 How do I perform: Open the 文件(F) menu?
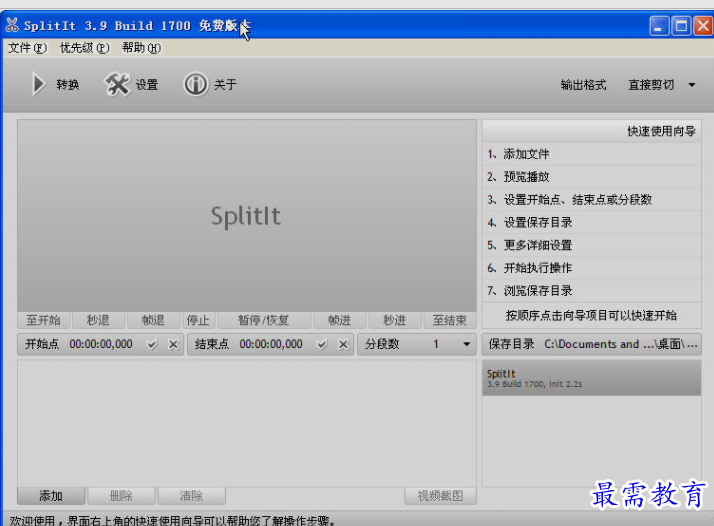tap(27, 48)
